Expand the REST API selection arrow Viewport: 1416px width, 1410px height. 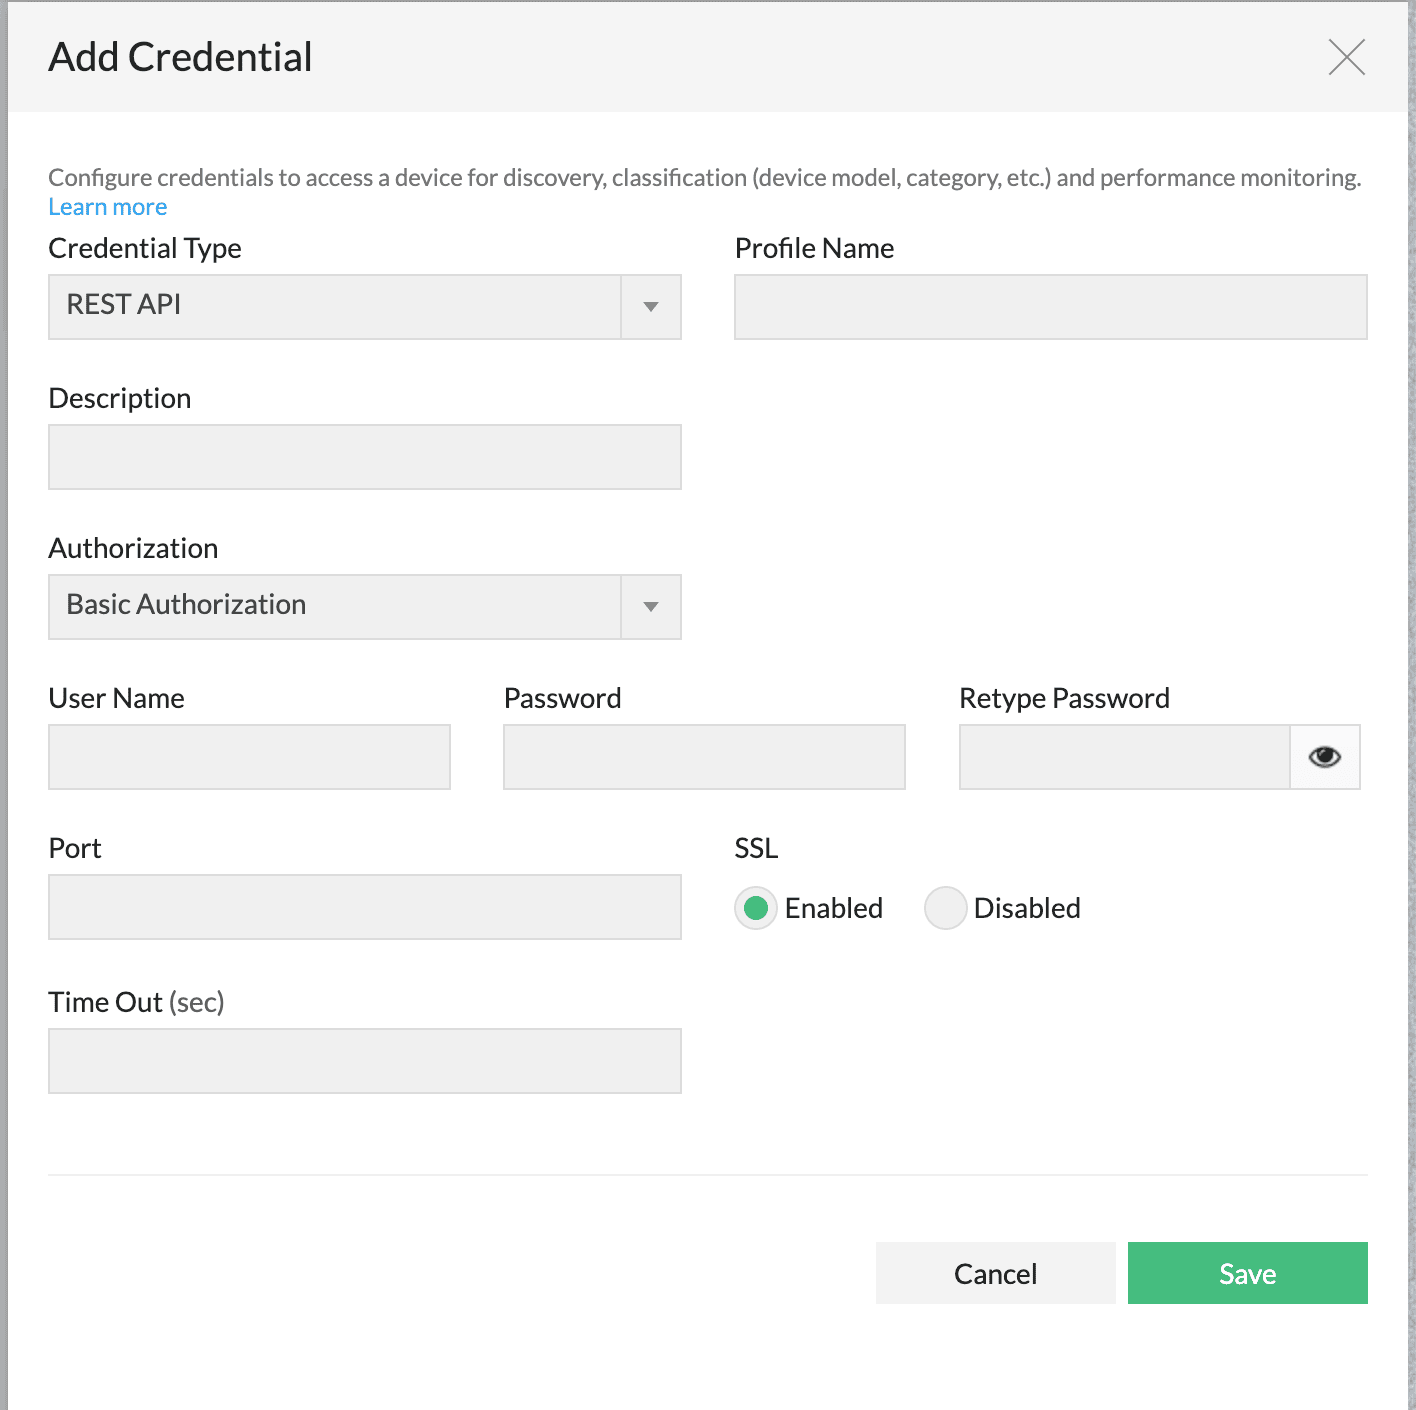[651, 306]
